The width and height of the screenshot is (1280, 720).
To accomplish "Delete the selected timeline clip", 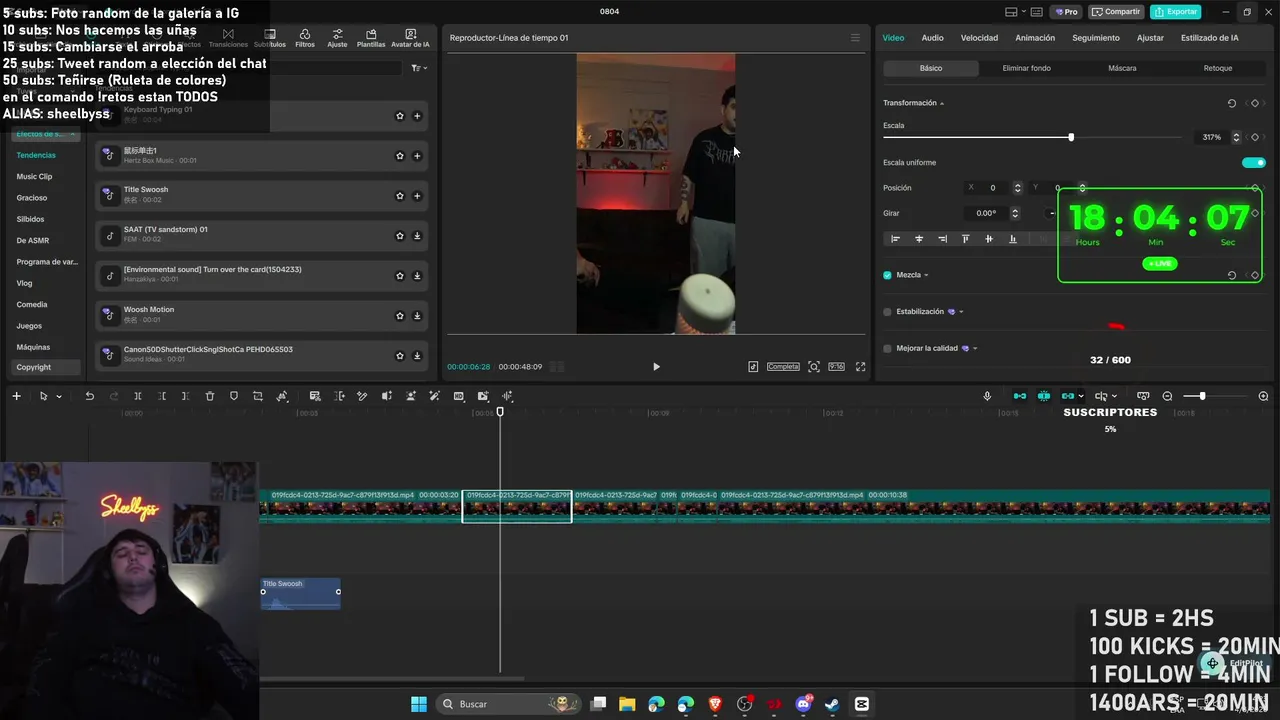I will [210, 396].
